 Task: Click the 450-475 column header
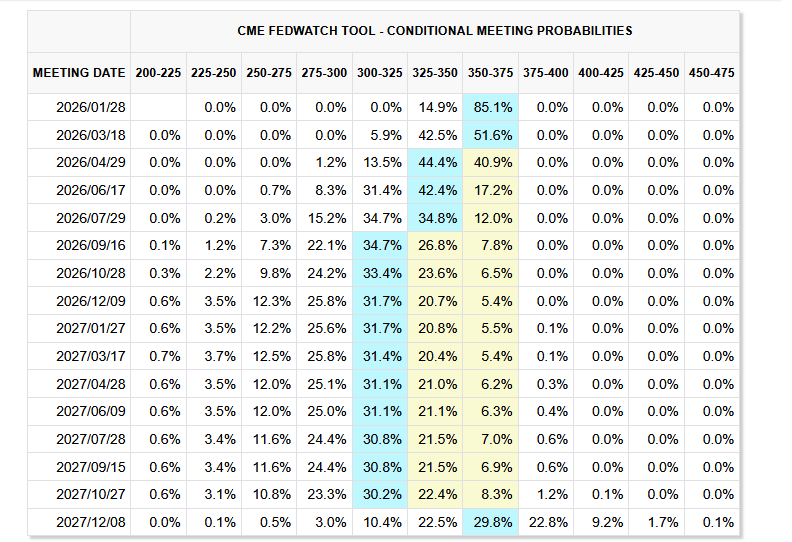pos(711,73)
